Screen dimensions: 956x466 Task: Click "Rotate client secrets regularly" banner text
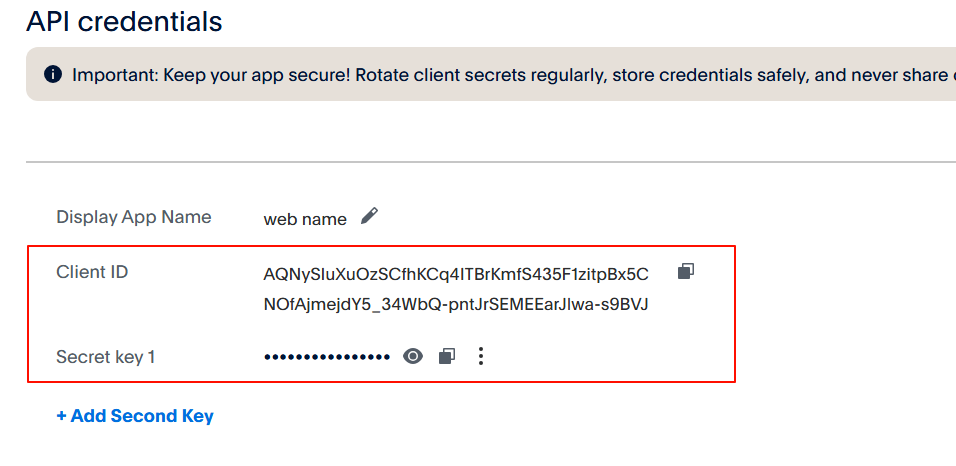[x=481, y=75]
